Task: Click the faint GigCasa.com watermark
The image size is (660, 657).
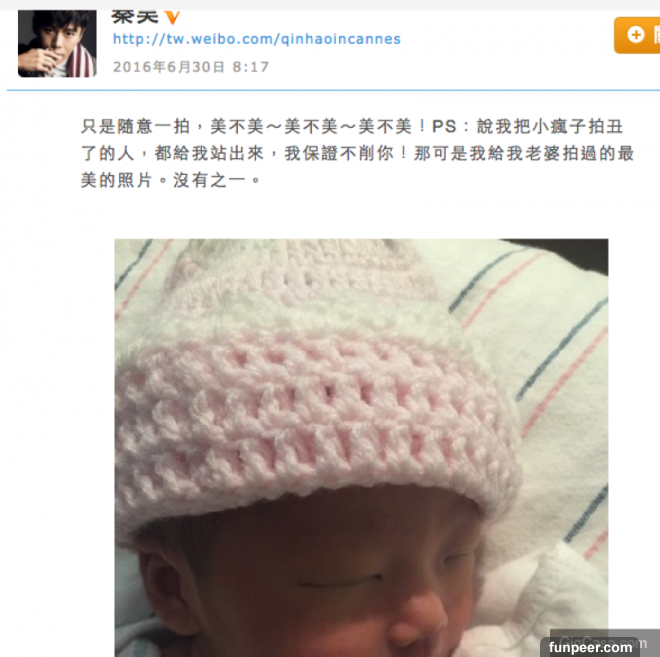Action: coord(603,643)
